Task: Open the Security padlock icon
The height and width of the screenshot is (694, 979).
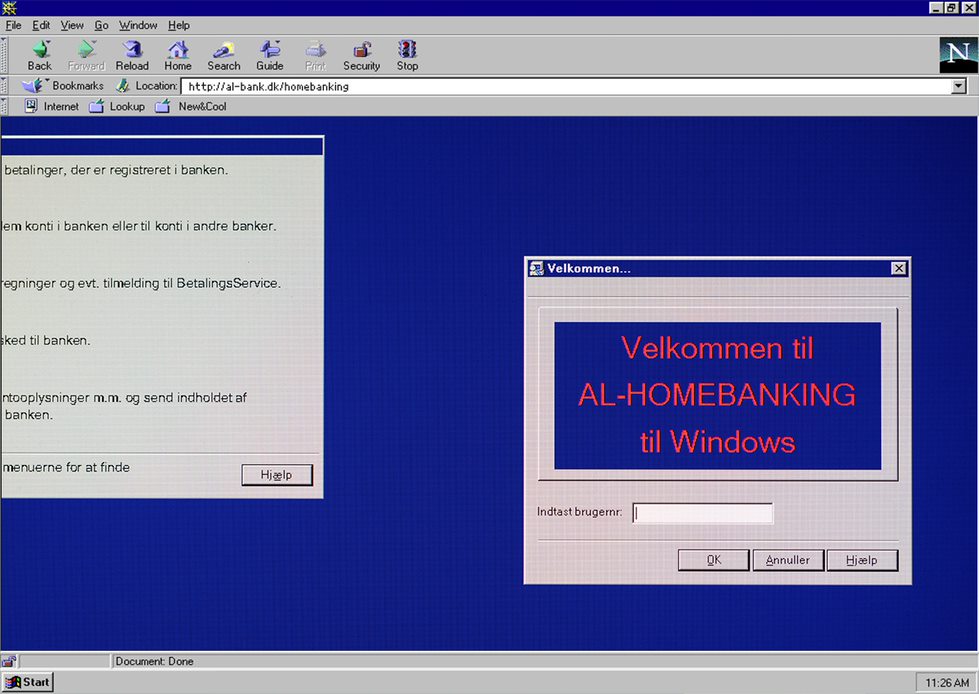Action: pyautogui.click(x=362, y=56)
